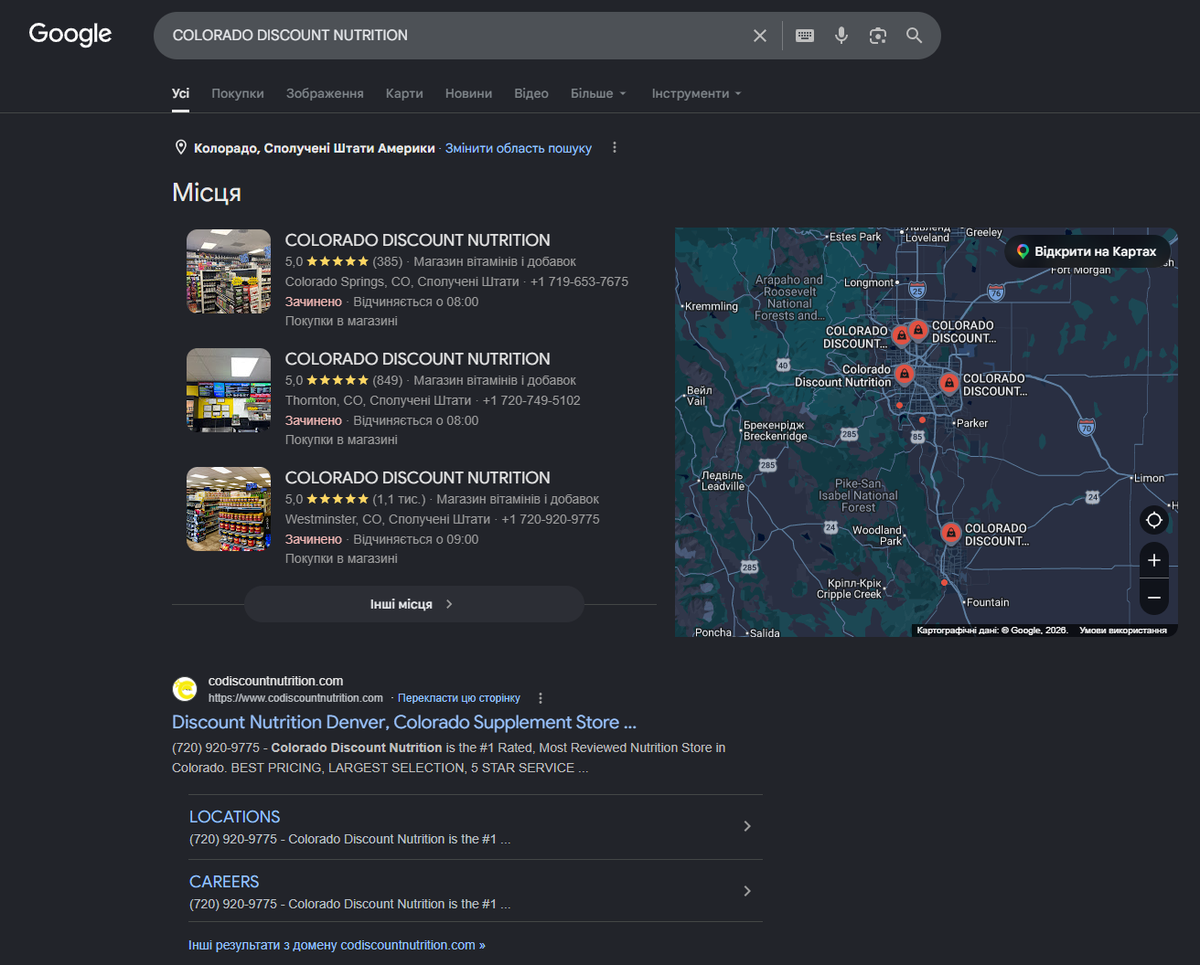The image size is (1200, 965).
Task: Open Інші результати з домену link
Action: [x=337, y=944]
